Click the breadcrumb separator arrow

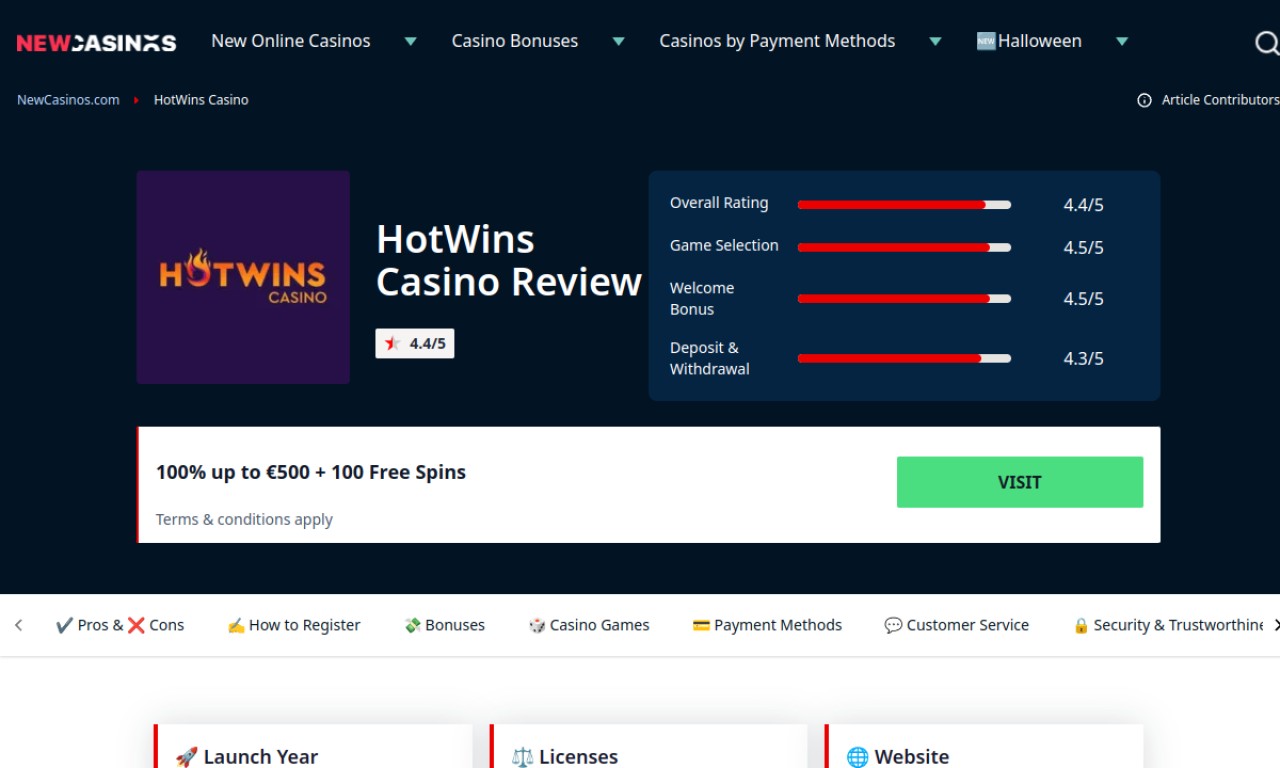click(136, 100)
